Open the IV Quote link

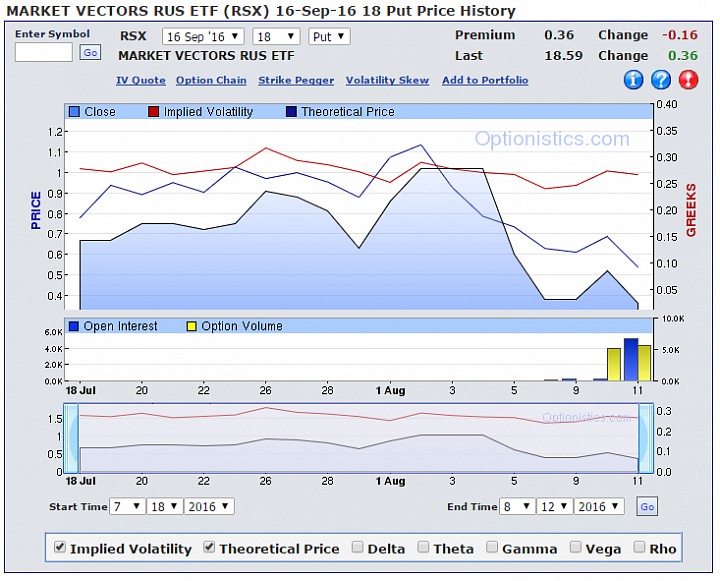141,80
